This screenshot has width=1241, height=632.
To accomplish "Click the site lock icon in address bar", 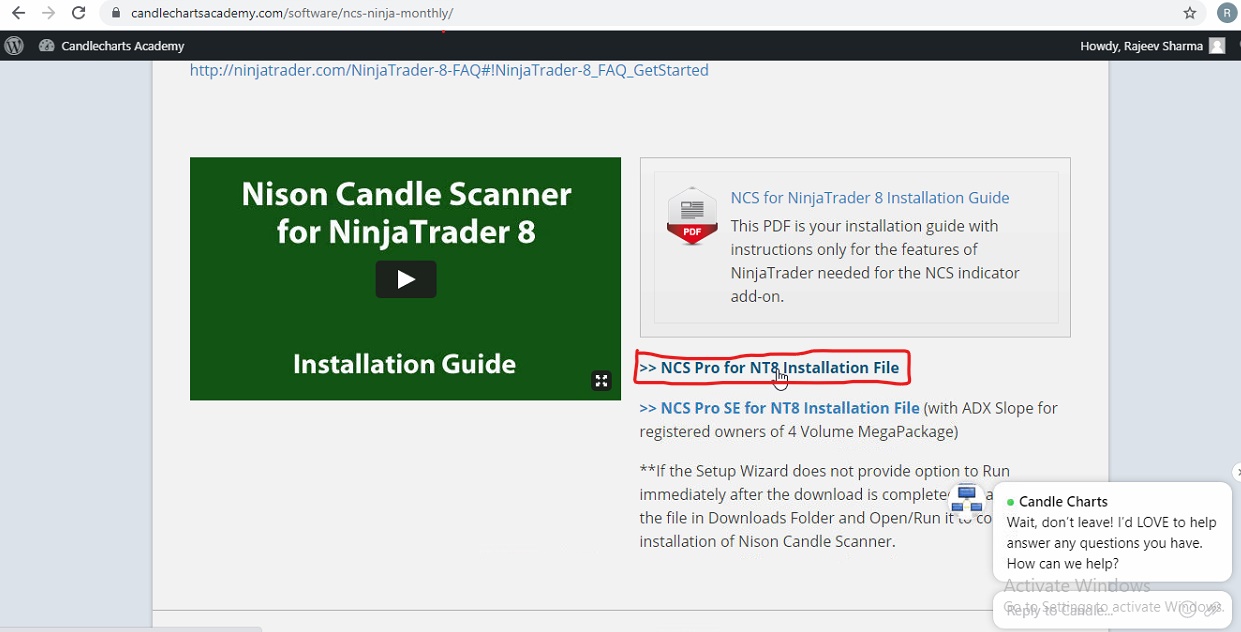I will click(117, 13).
